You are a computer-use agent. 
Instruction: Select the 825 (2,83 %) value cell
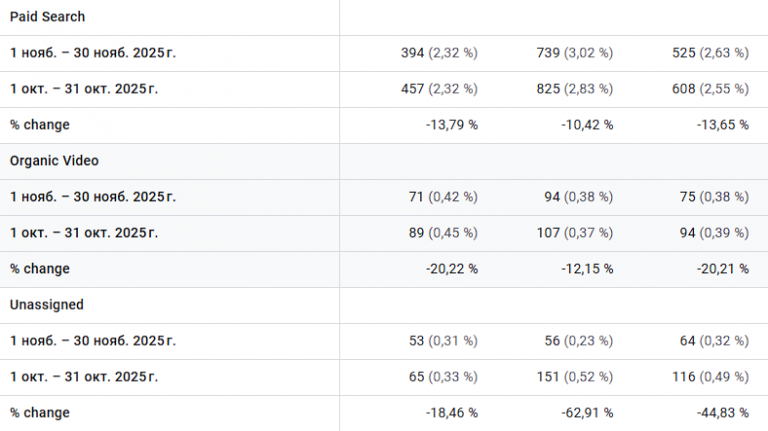tap(575, 89)
